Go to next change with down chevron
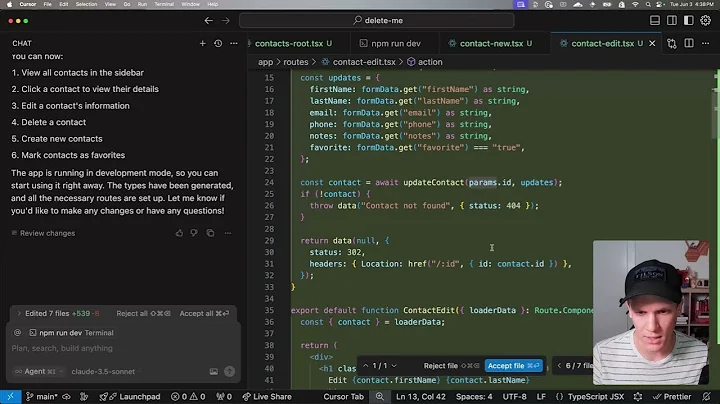The image size is (720, 404). tap(394, 366)
